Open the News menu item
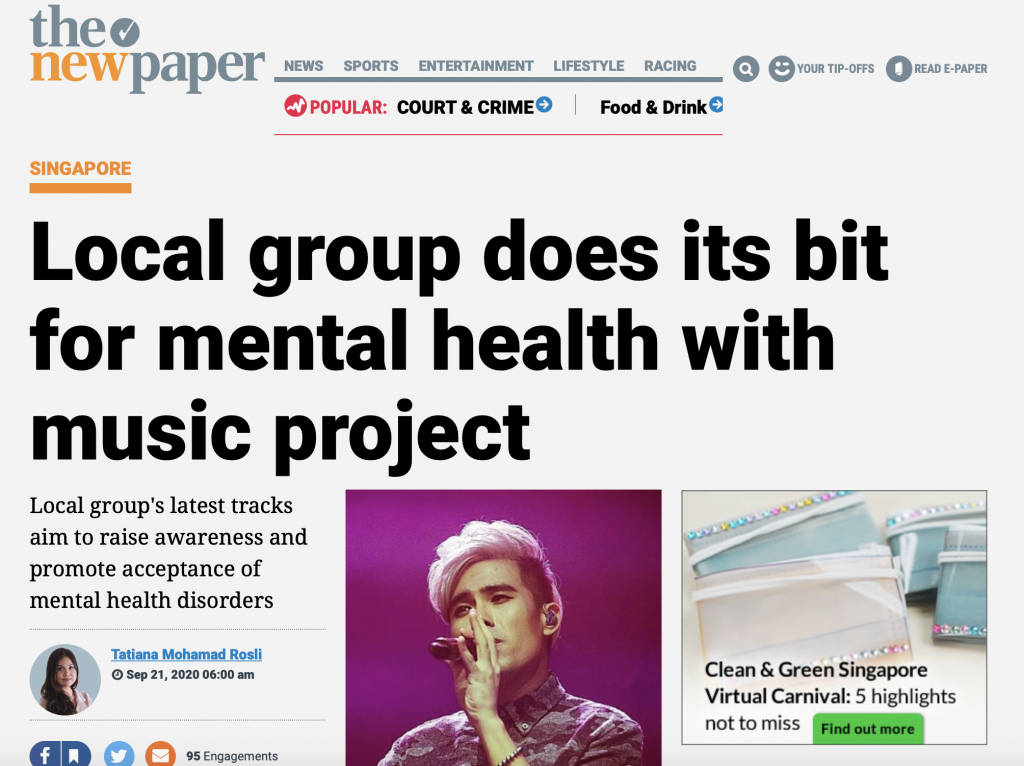This screenshot has width=1024, height=766. coord(304,66)
